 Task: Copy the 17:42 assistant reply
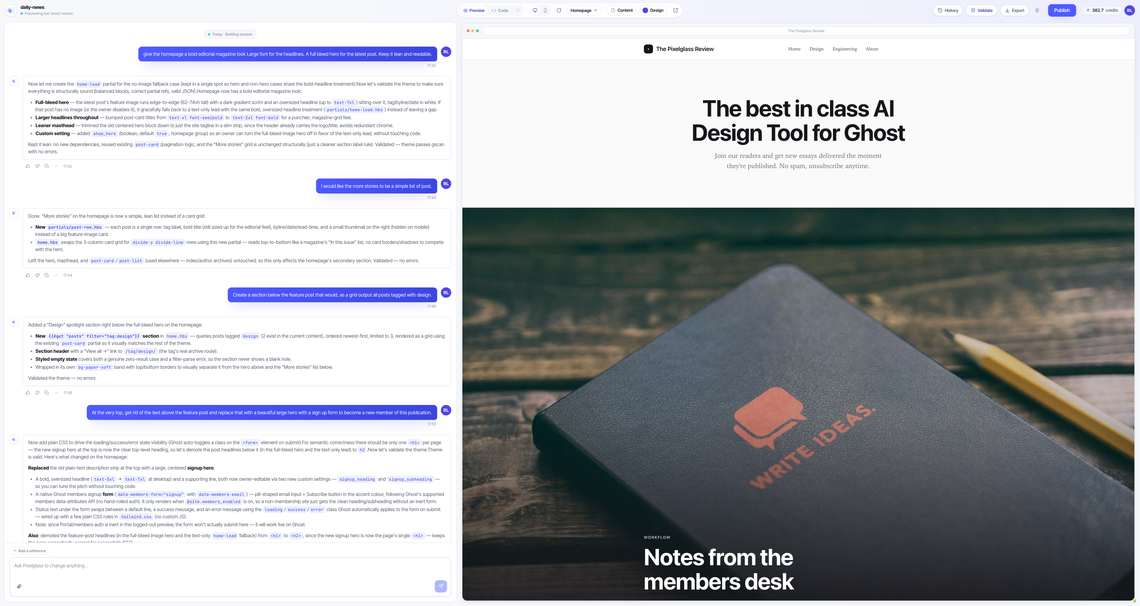pyautogui.click(x=47, y=166)
